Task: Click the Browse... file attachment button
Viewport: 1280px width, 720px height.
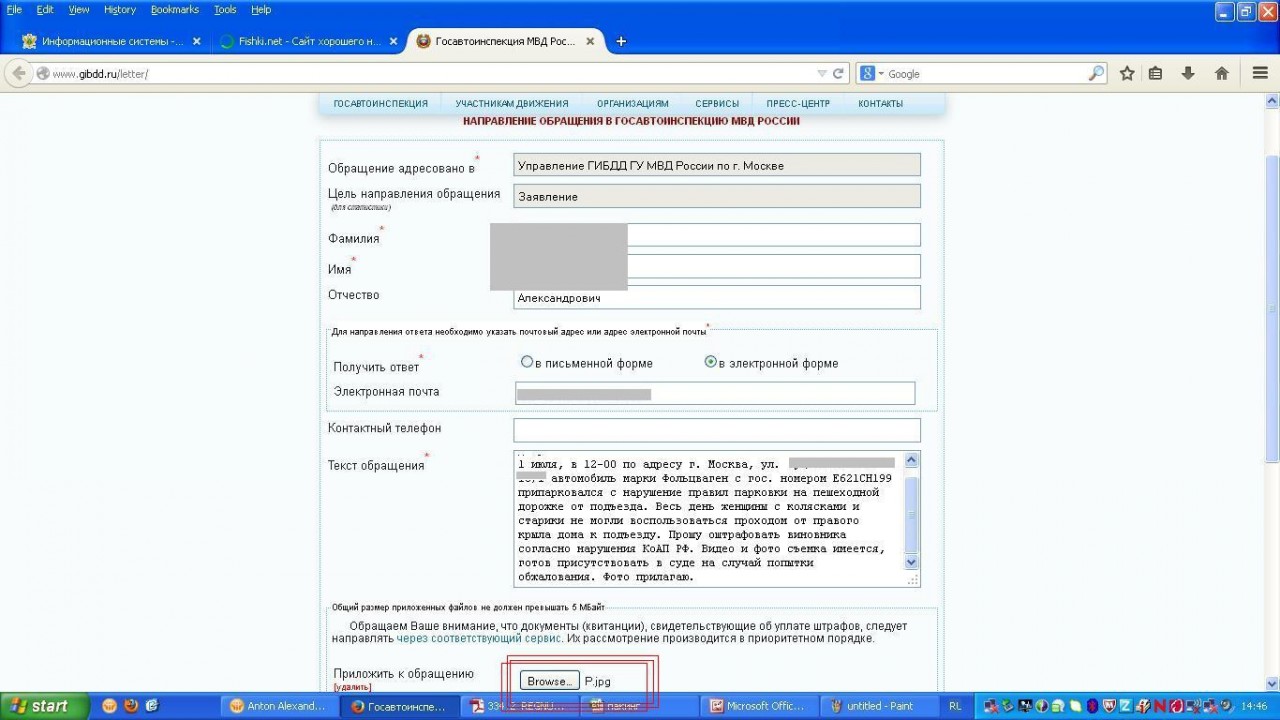Action: point(549,681)
